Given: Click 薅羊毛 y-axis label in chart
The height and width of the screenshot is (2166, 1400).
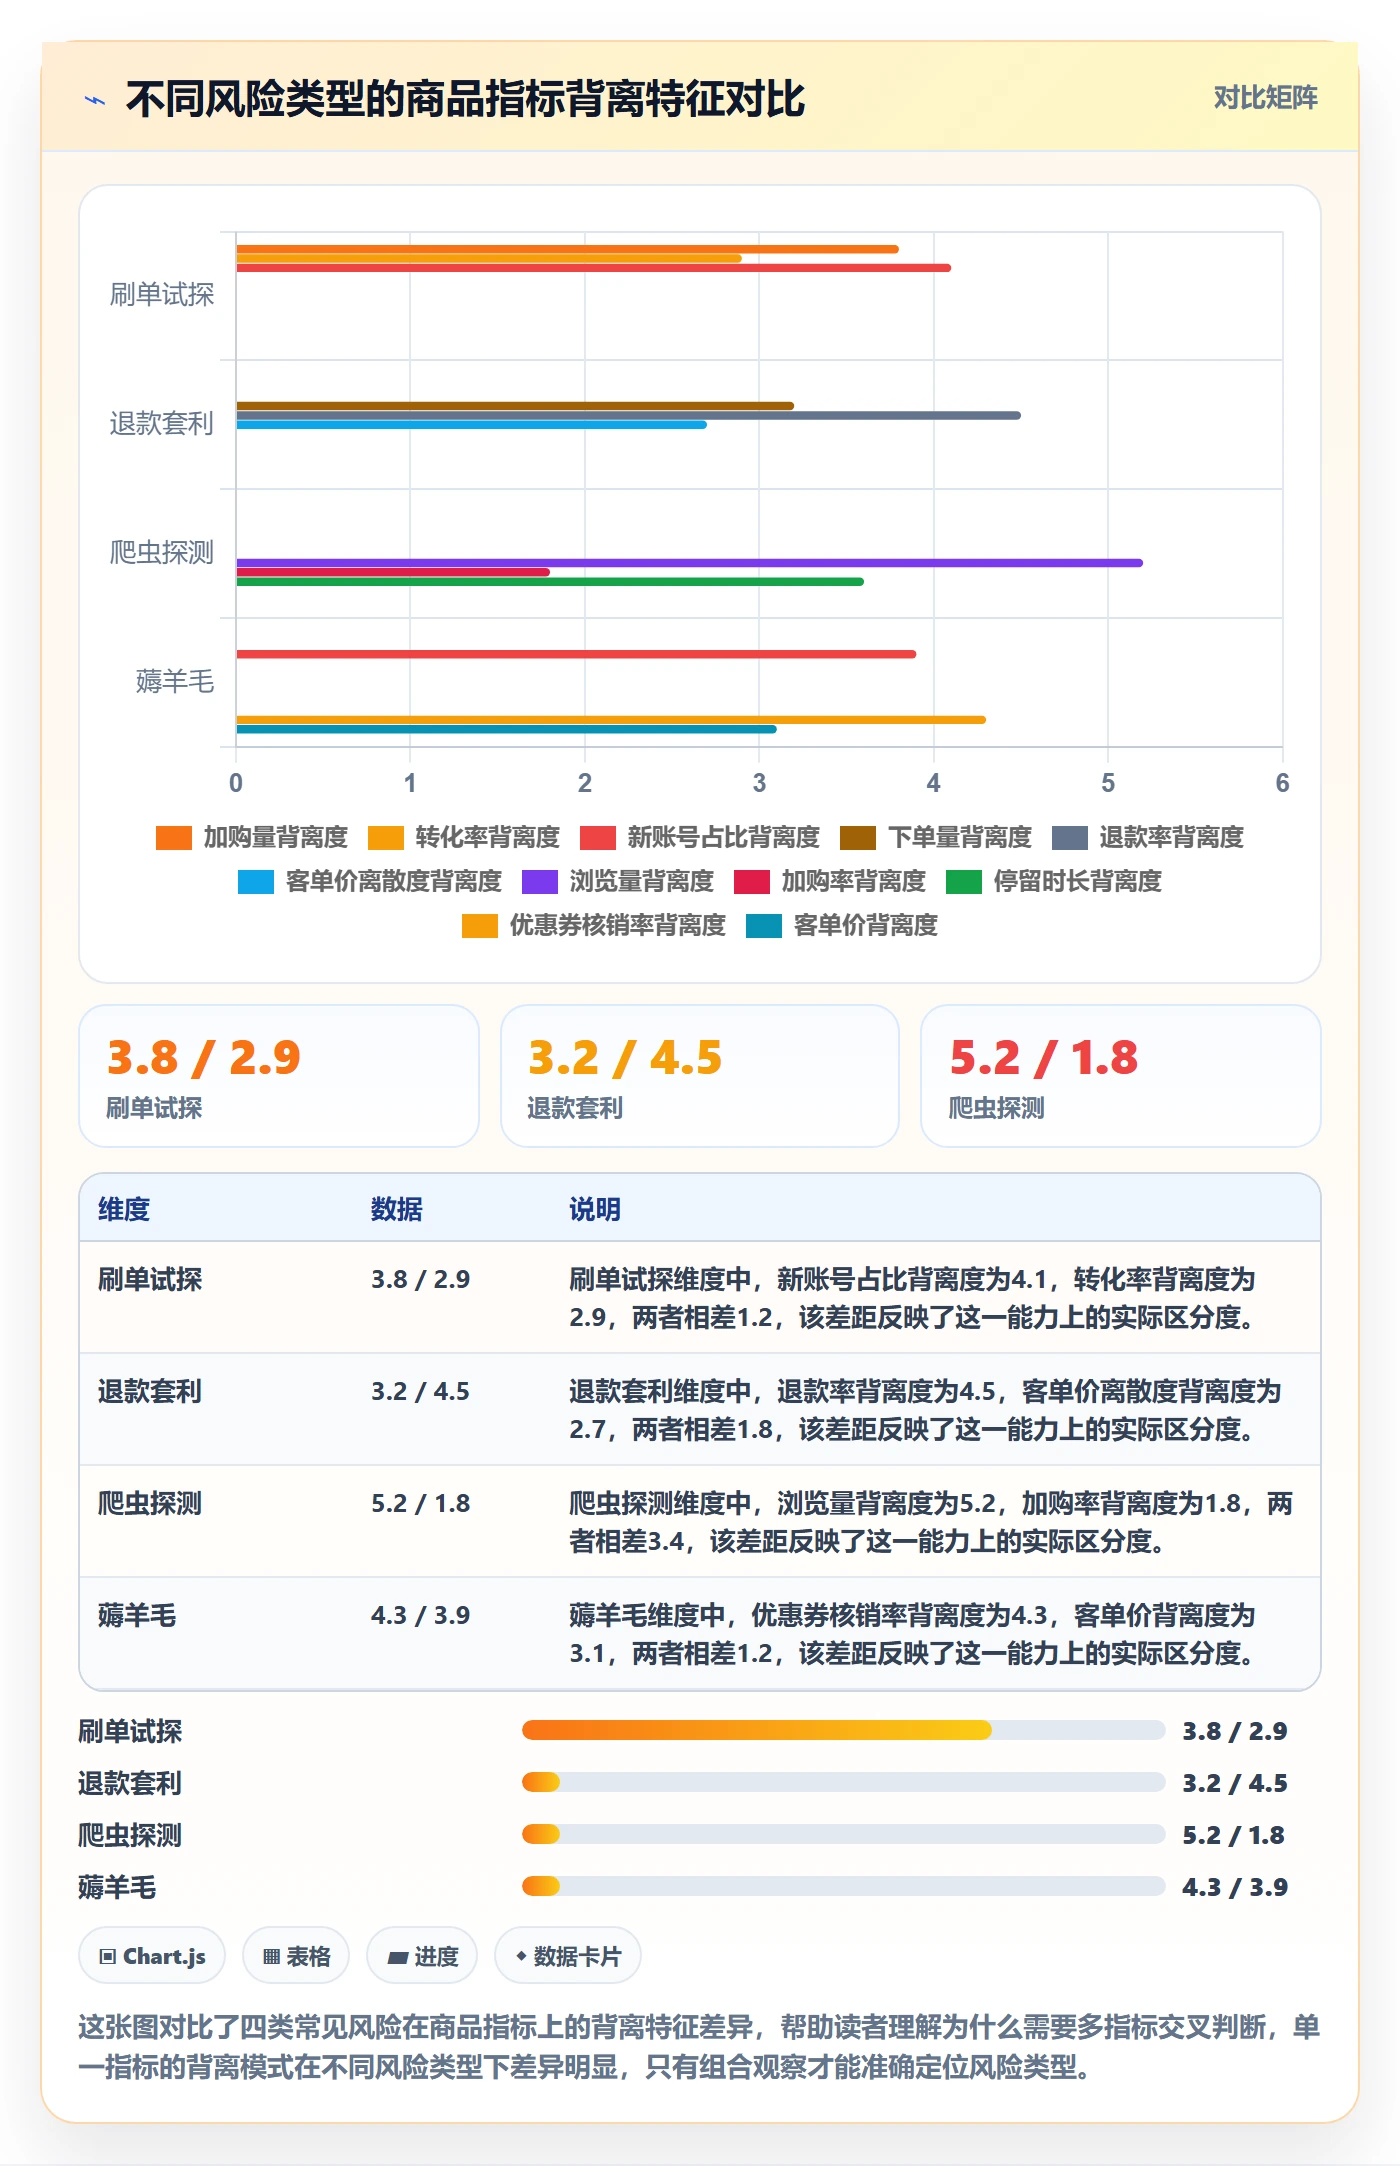Looking at the screenshot, I should (175, 682).
